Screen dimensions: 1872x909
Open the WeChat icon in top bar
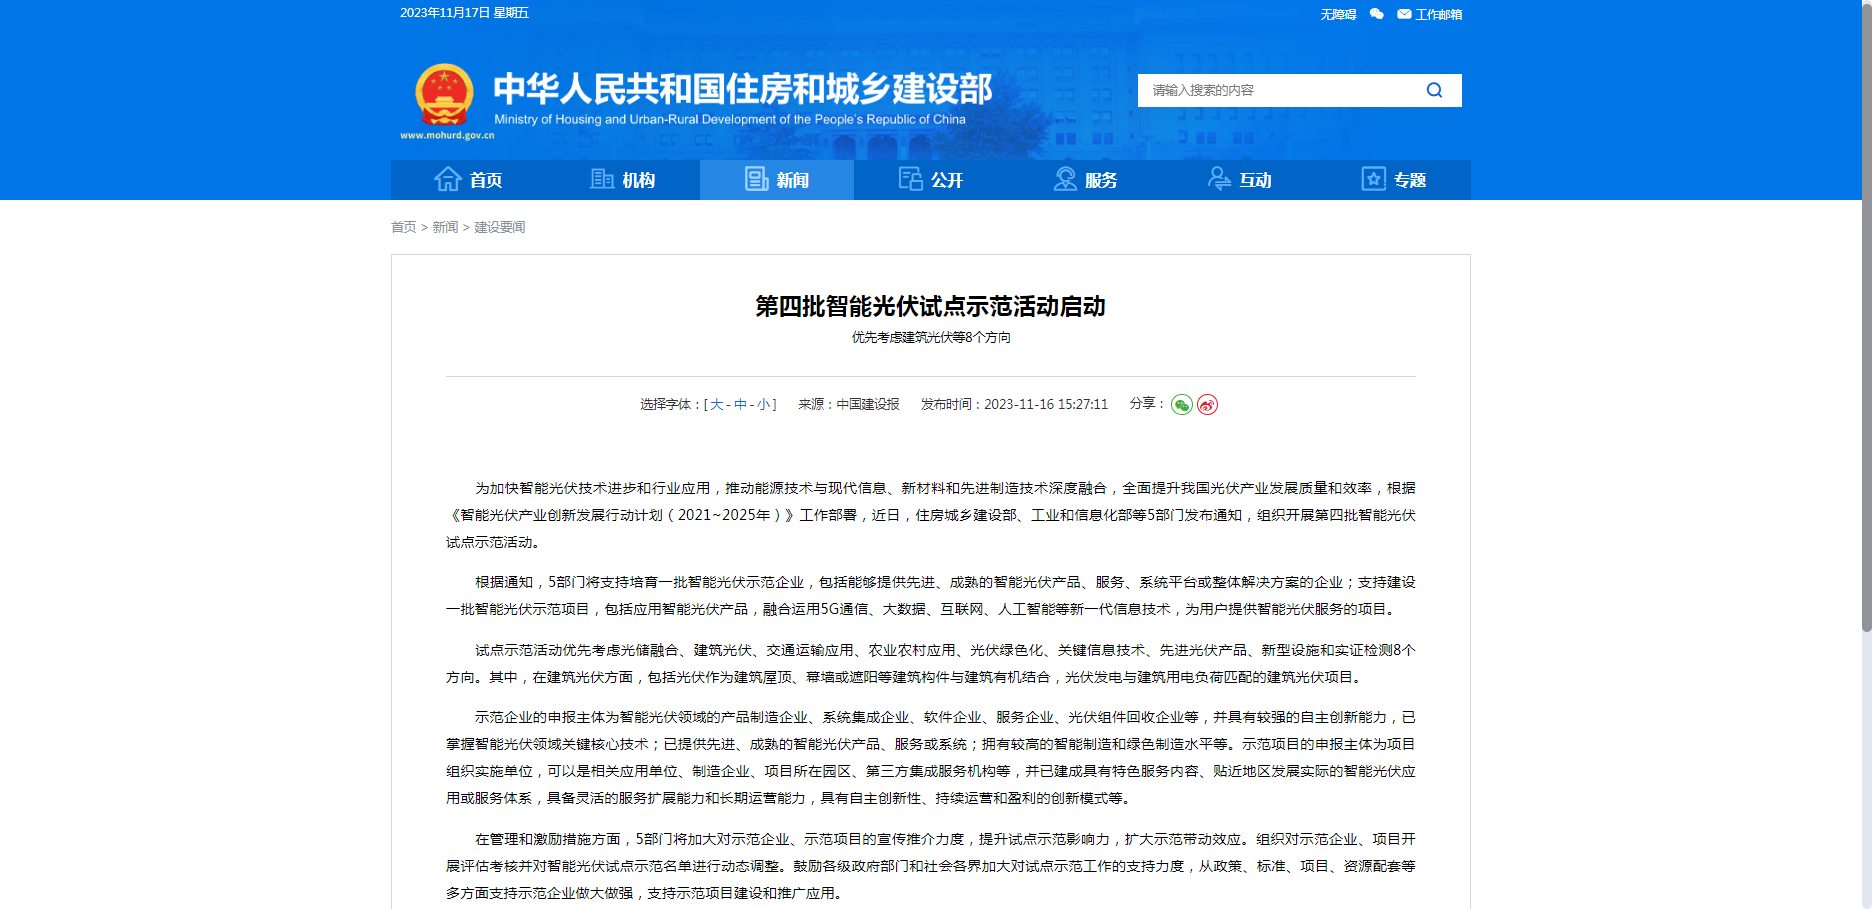point(1377,14)
